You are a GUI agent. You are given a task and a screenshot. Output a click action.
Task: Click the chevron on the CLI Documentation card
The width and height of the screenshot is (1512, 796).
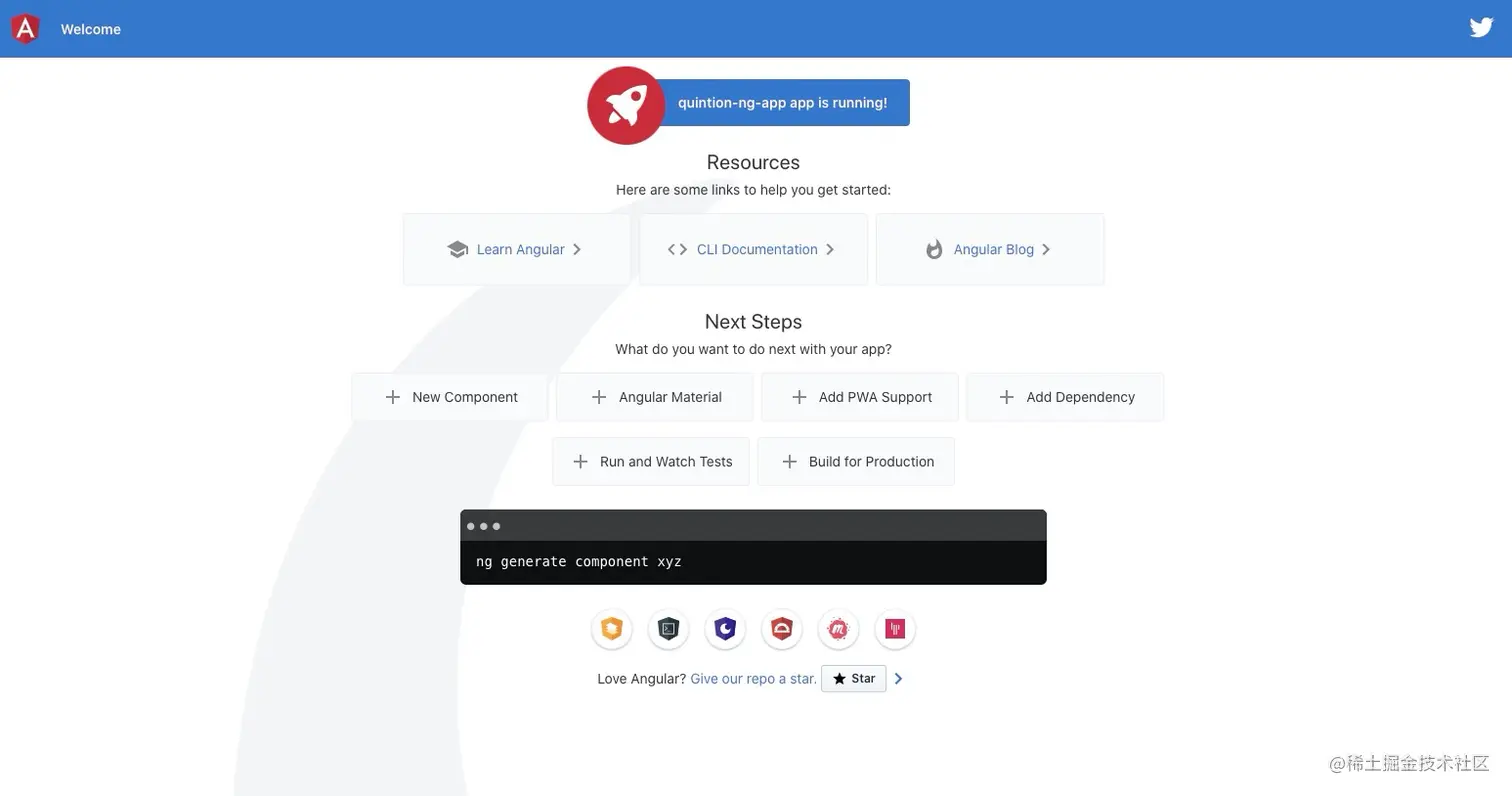830,250
